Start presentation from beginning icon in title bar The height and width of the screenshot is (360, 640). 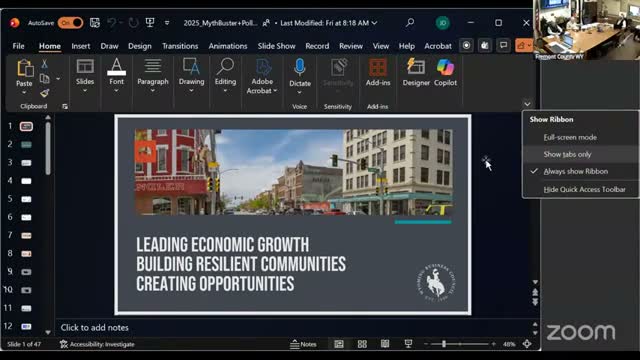pyautogui.click(x=150, y=22)
